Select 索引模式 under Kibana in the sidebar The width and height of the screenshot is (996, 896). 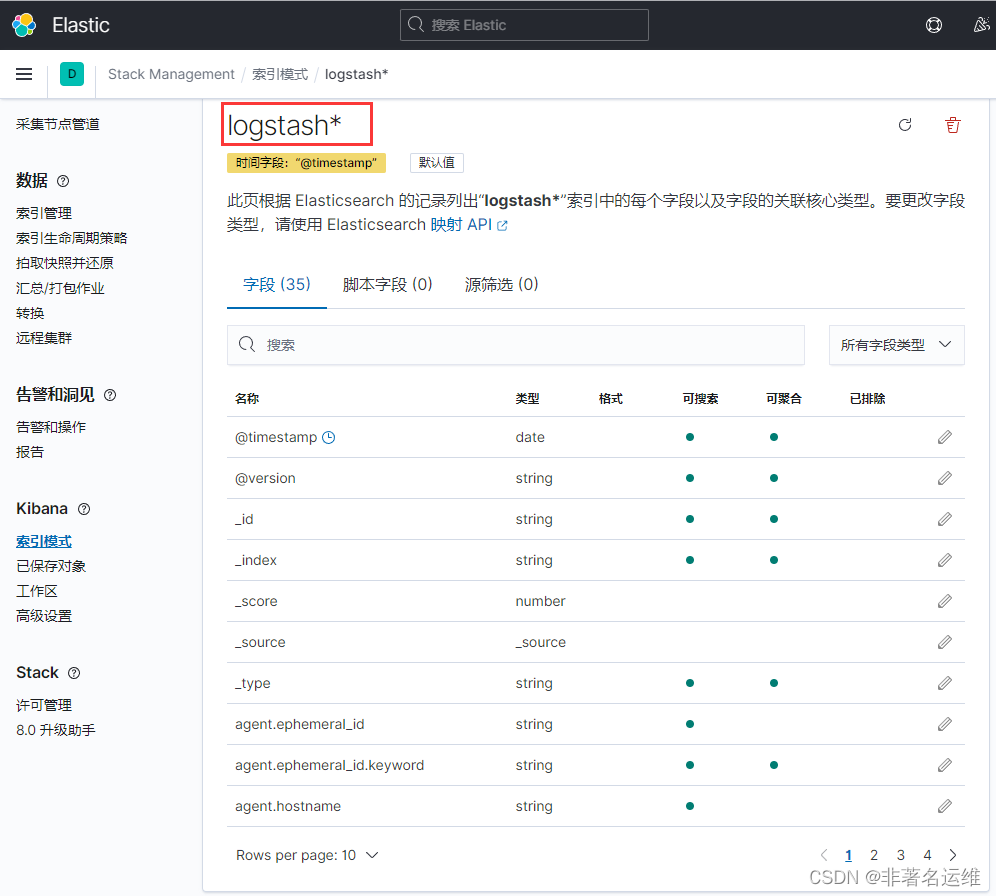44,541
